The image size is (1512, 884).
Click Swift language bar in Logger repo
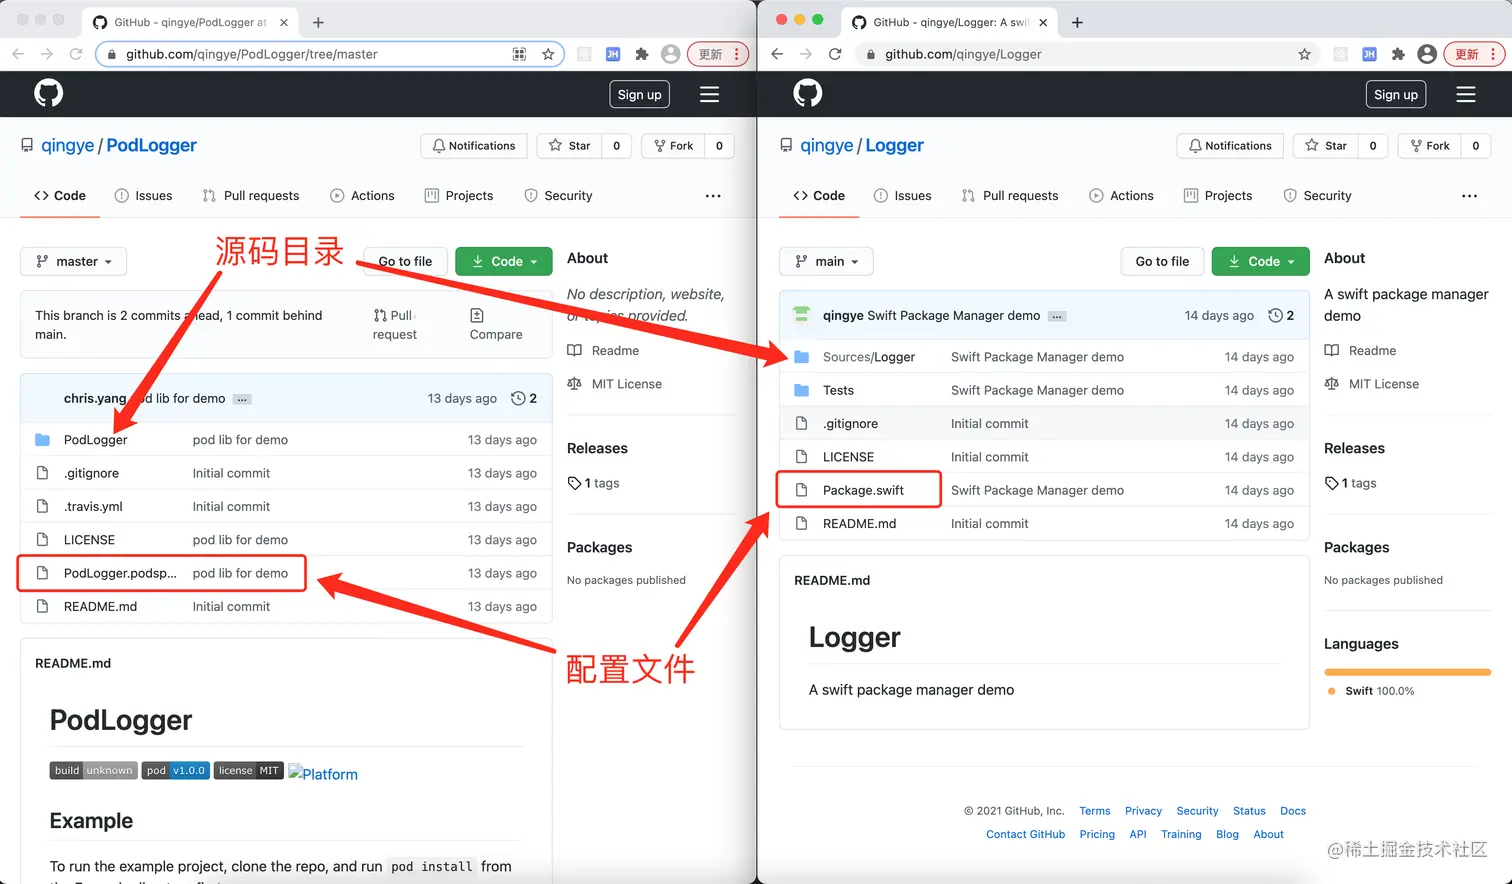(x=1407, y=672)
